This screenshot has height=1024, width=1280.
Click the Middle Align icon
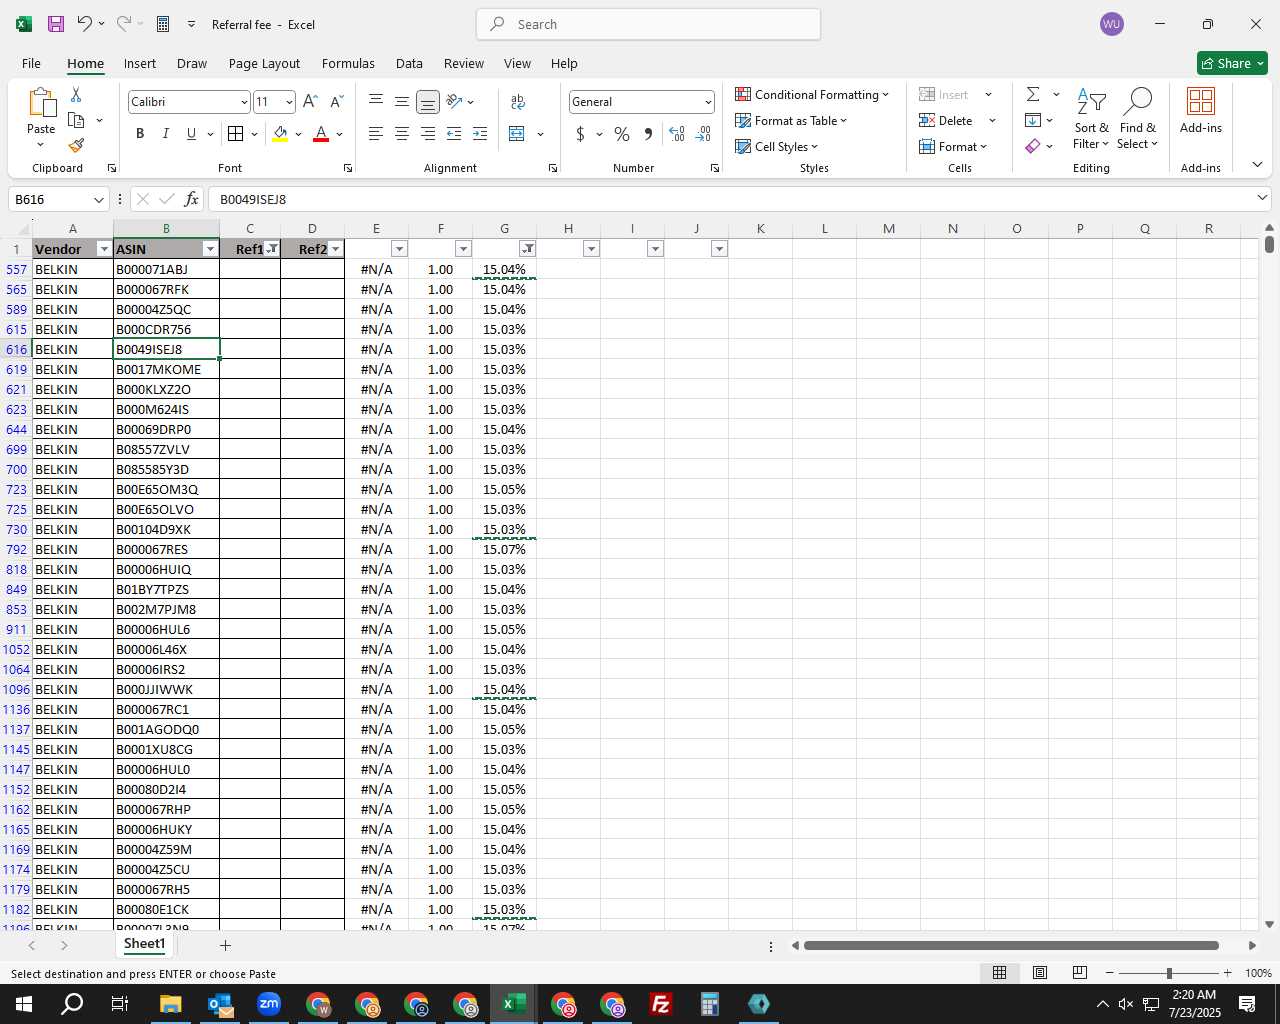[x=402, y=102]
